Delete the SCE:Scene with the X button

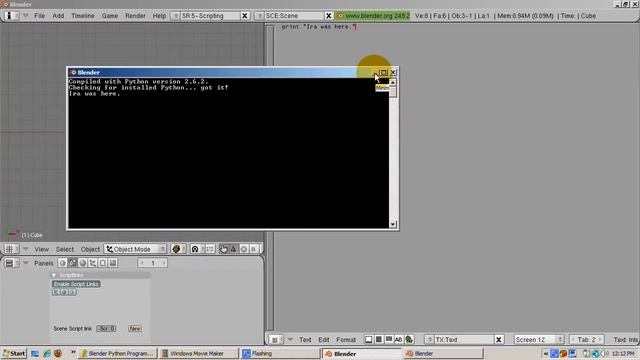coord(329,16)
